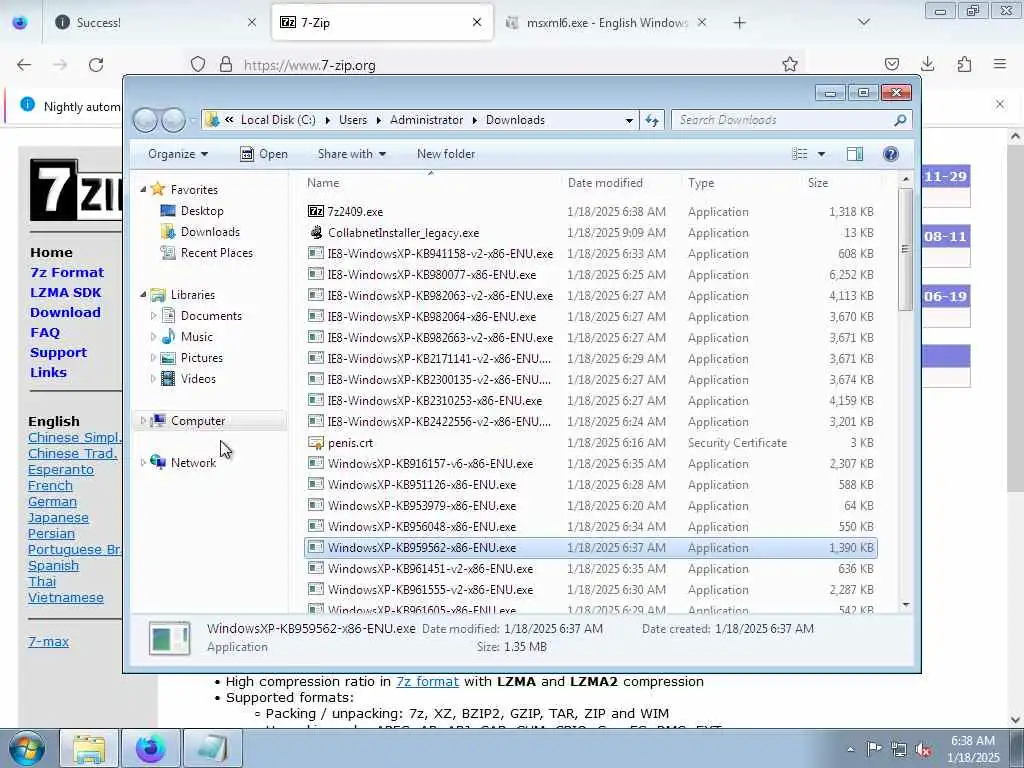This screenshot has height=768, width=1024.
Task: Expand the Documents library node
Action: 153,316
